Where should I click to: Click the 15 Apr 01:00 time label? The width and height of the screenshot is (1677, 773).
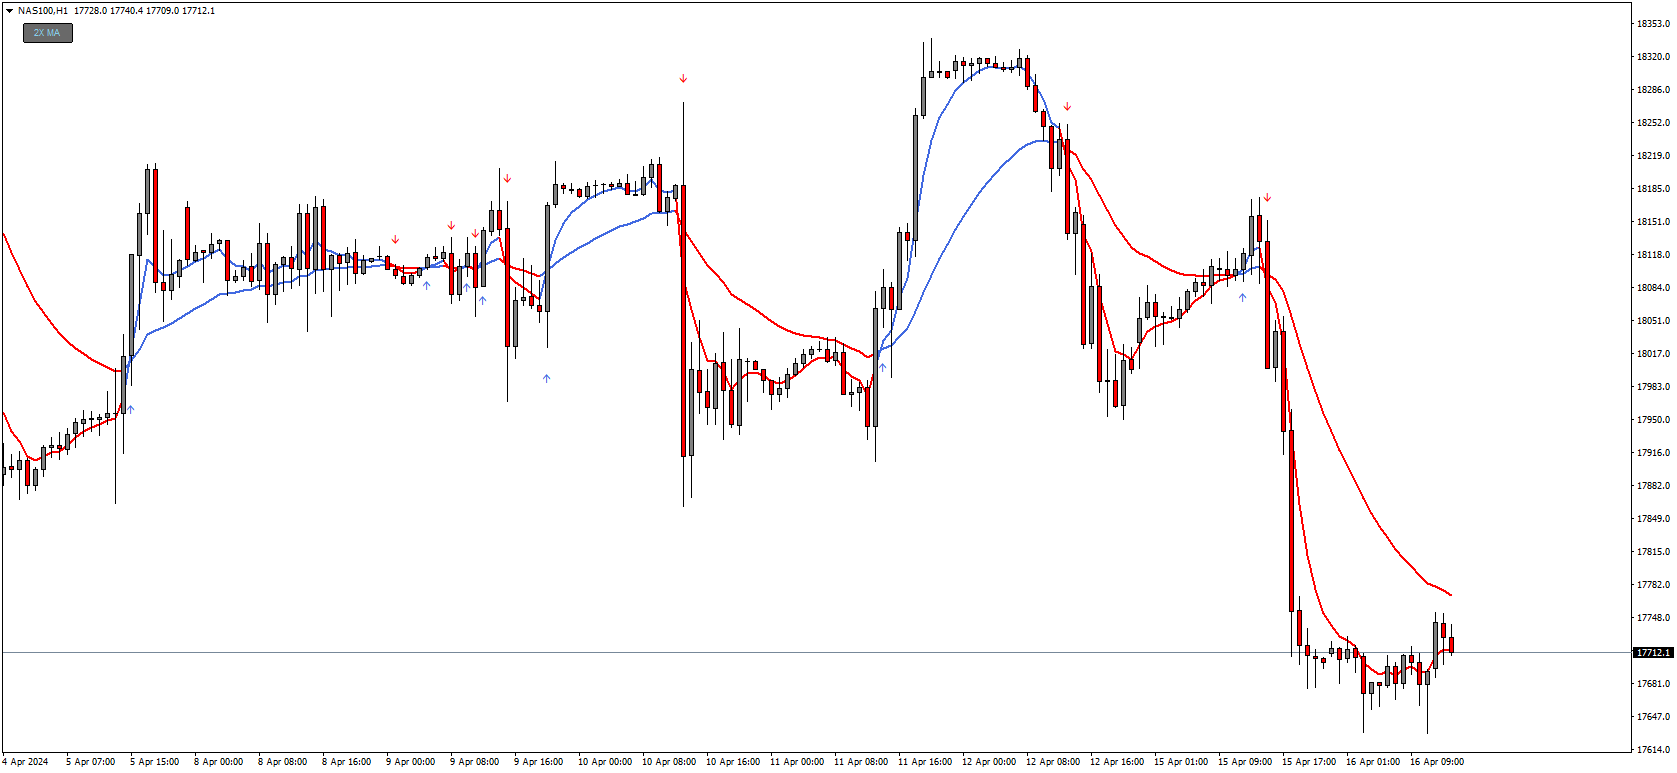(x=1180, y=762)
